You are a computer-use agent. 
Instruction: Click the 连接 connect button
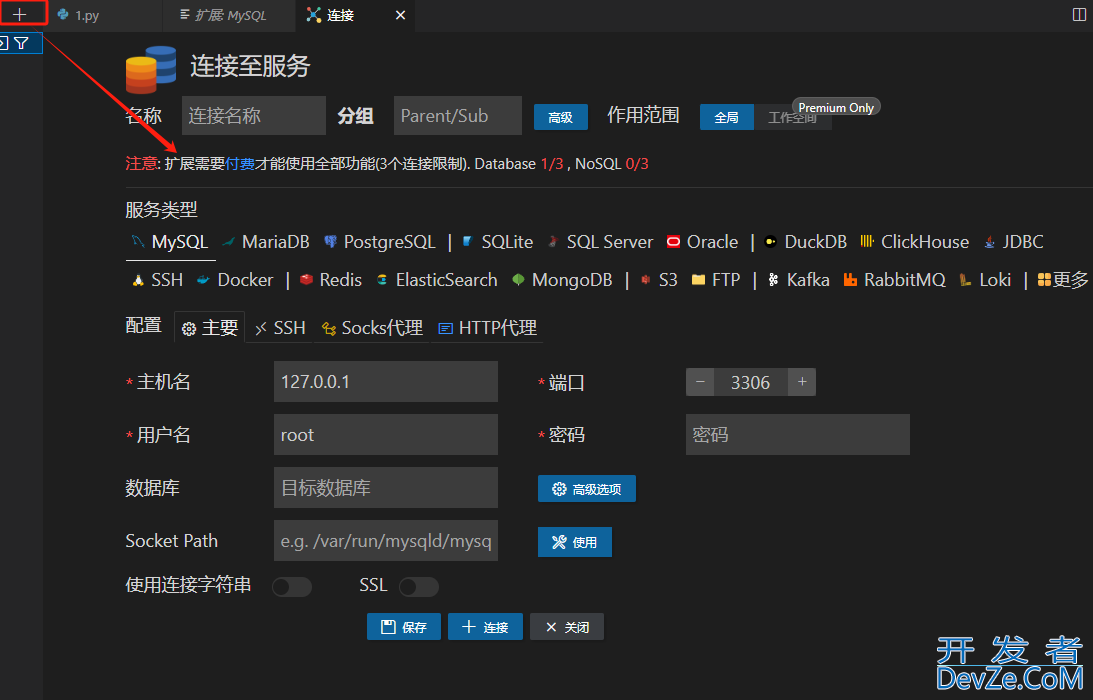485,627
